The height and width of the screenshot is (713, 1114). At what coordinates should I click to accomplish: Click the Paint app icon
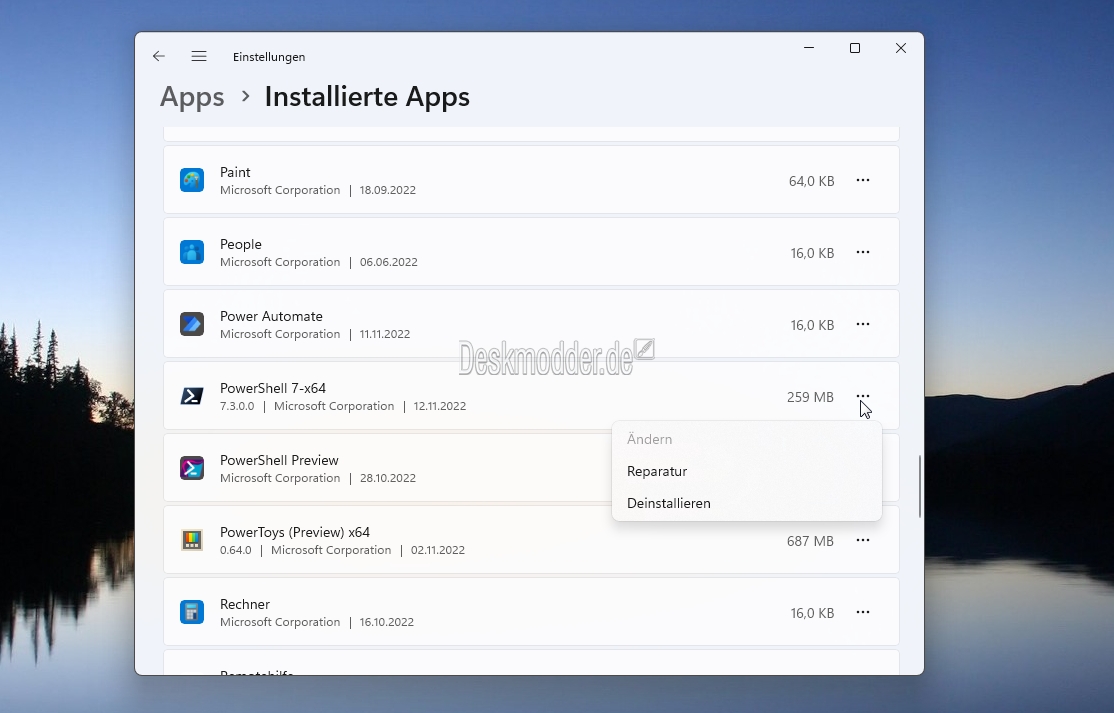tap(192, 180)
